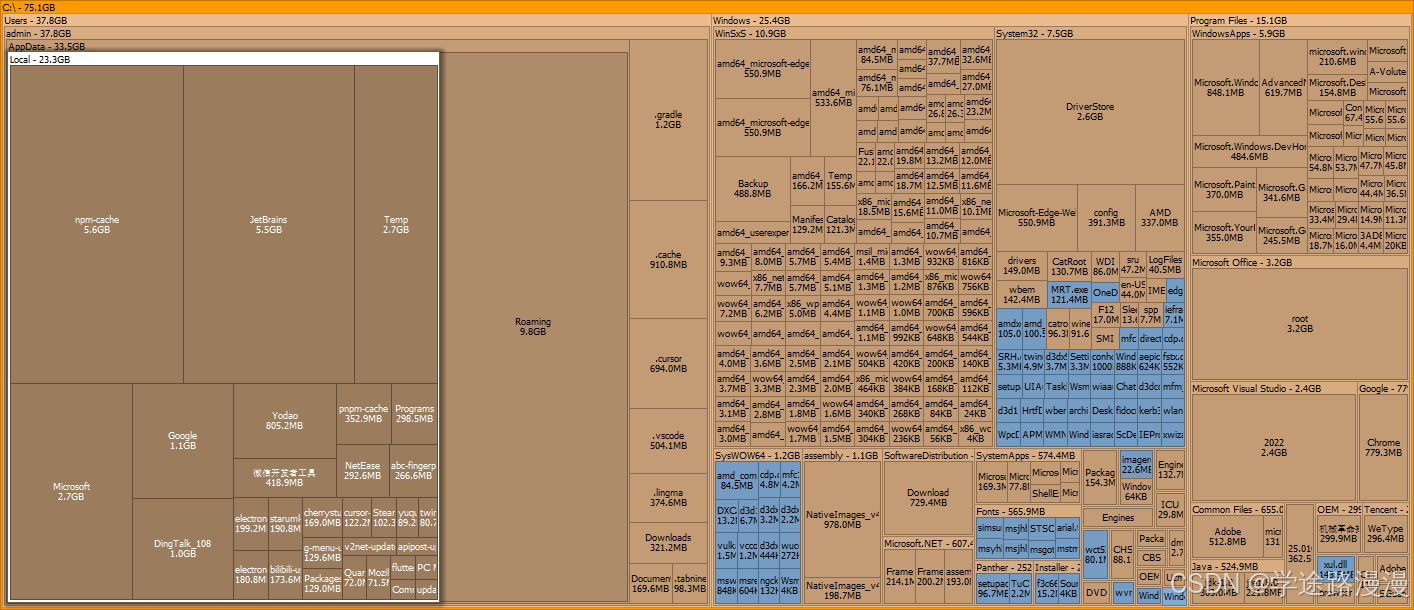Click the Adobe 512.8MB block
The width and height of the screenshot is (1414, 610).
point(1226,537)
